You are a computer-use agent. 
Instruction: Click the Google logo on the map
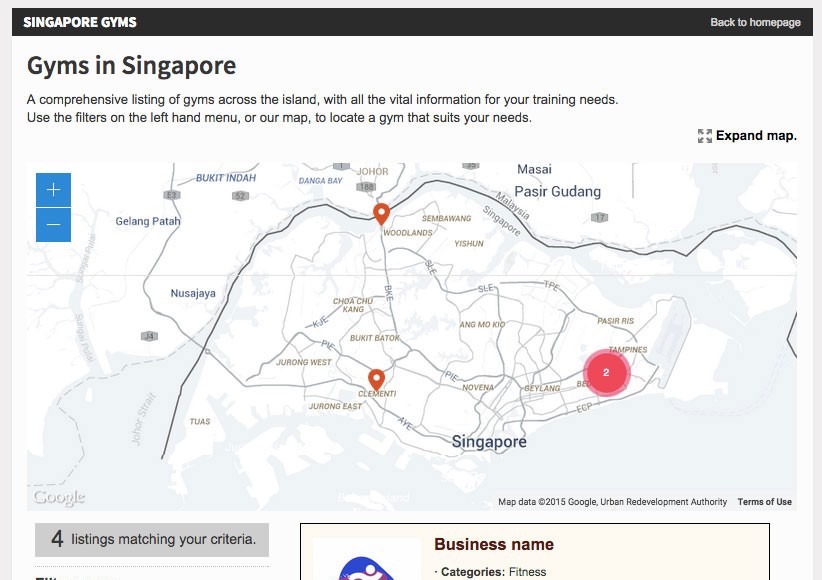click(x=59, y=497)
